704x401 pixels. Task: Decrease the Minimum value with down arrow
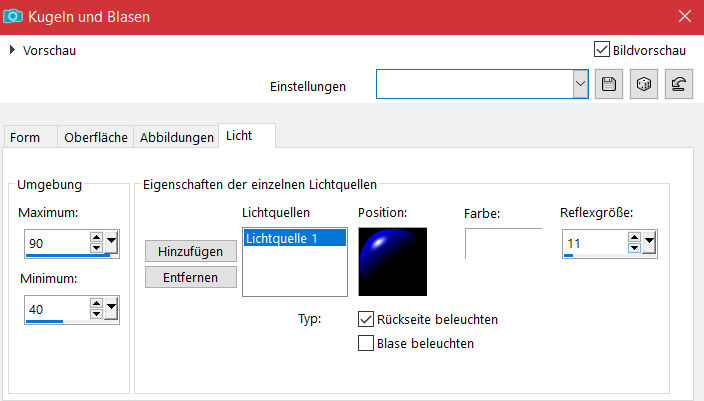click(96, 315)
